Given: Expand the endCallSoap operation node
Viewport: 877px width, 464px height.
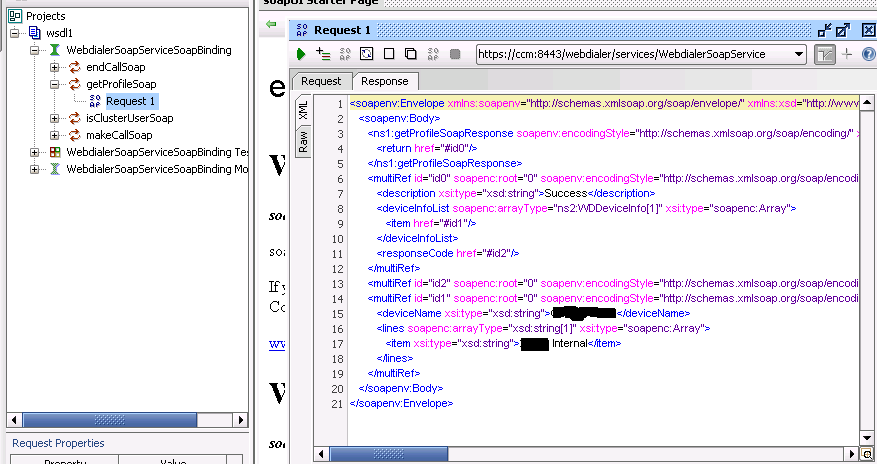Looking at the screenshot, I should [54, 67].
